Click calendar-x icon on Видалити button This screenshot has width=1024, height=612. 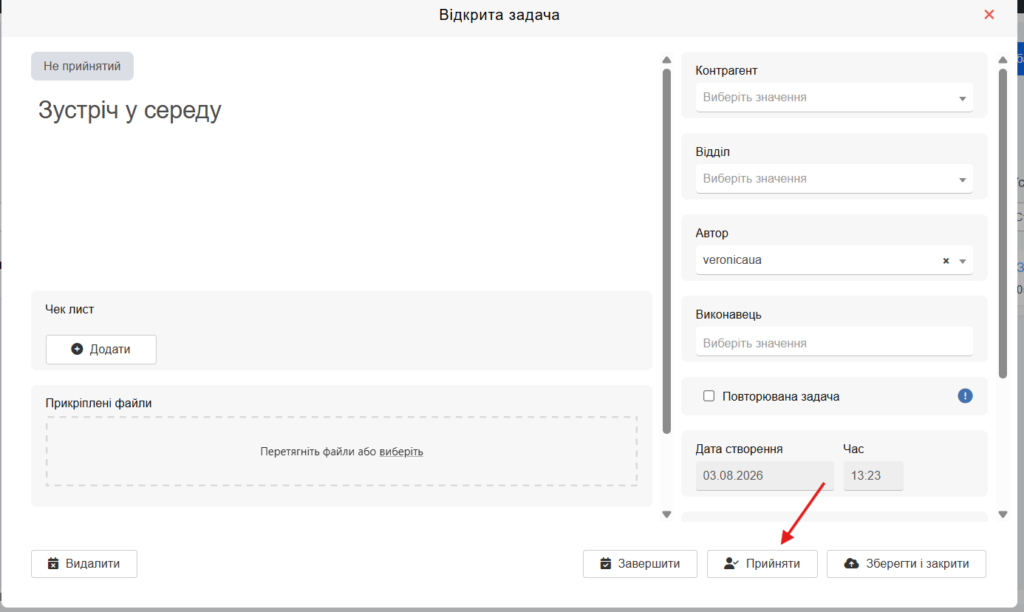pos(53,564)
